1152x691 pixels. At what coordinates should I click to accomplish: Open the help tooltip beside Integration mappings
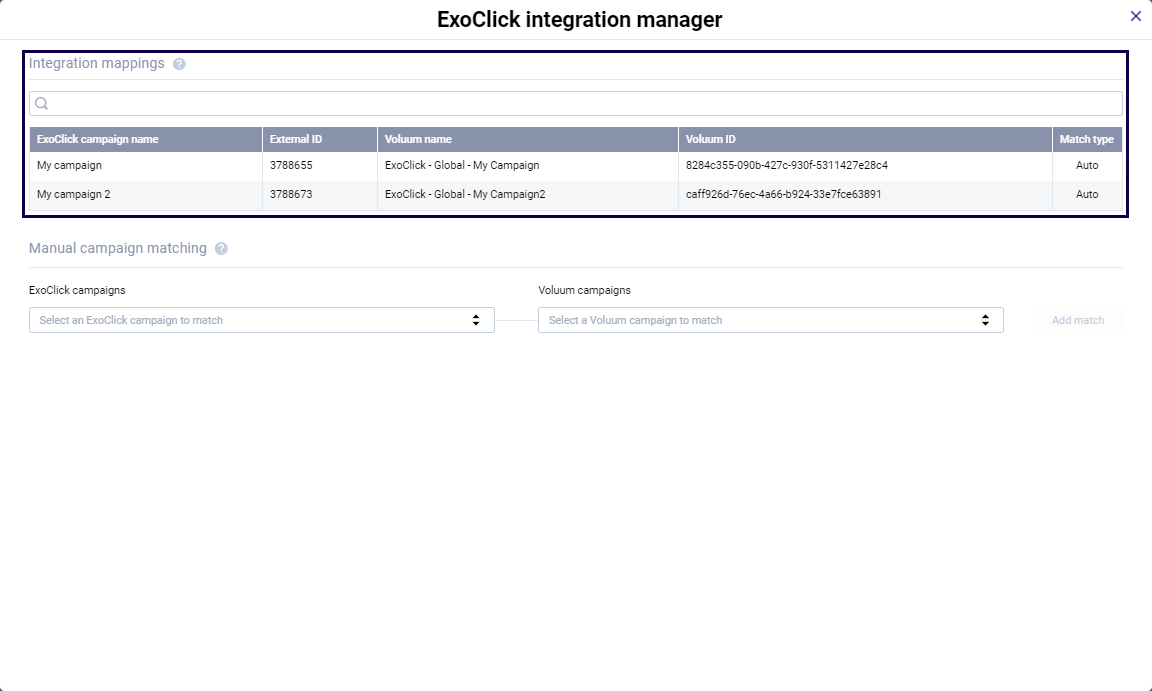[180, 63]
